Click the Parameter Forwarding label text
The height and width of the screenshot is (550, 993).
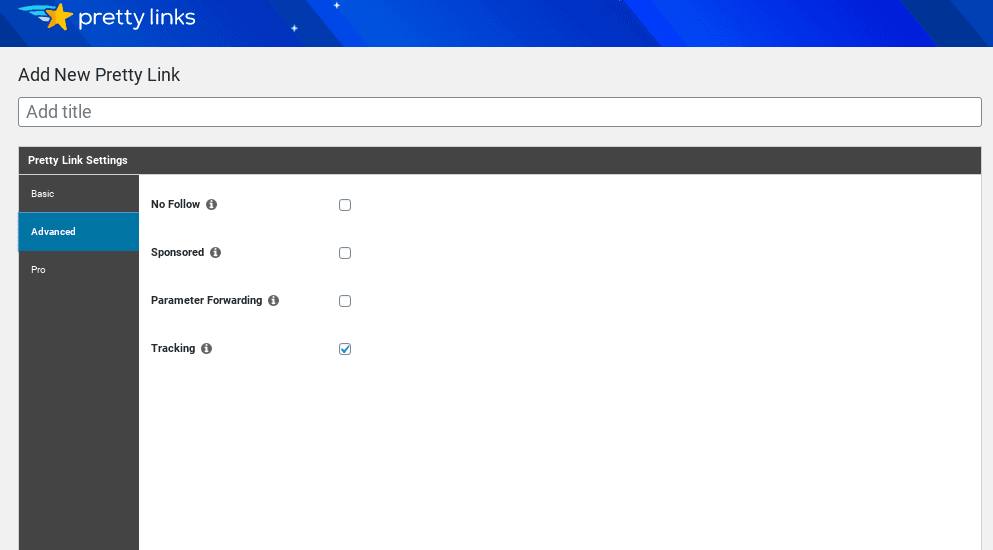pyautogui.click(x=206, y=300)
